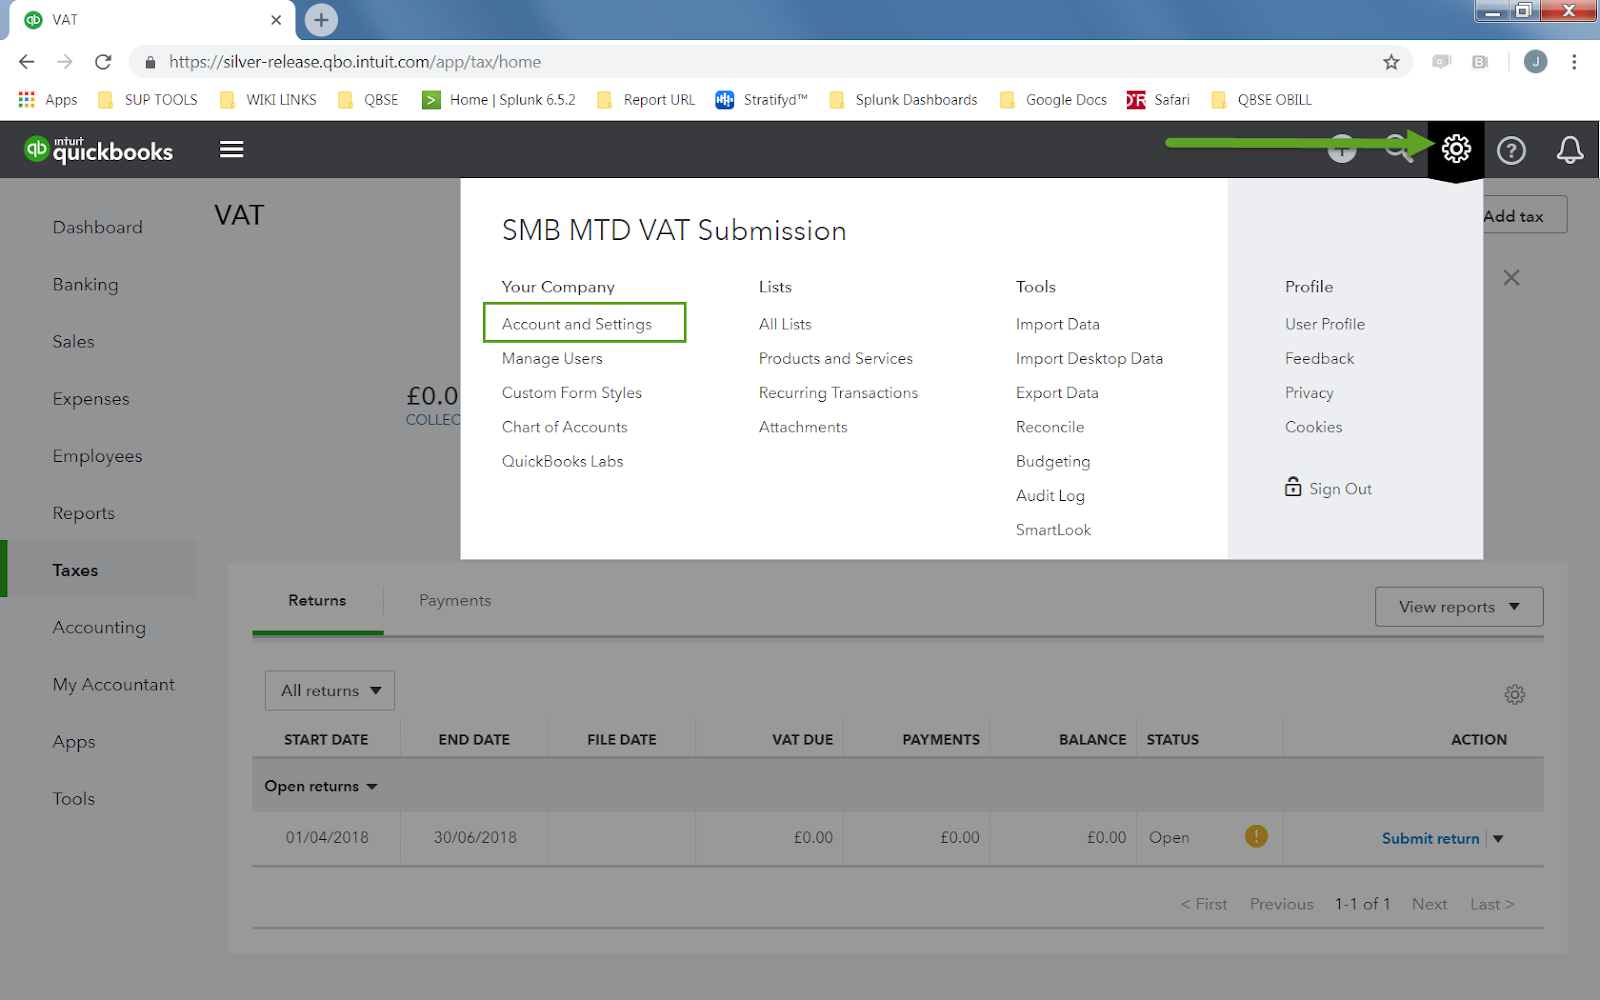Click the Submit return link

click(1430, 838)
